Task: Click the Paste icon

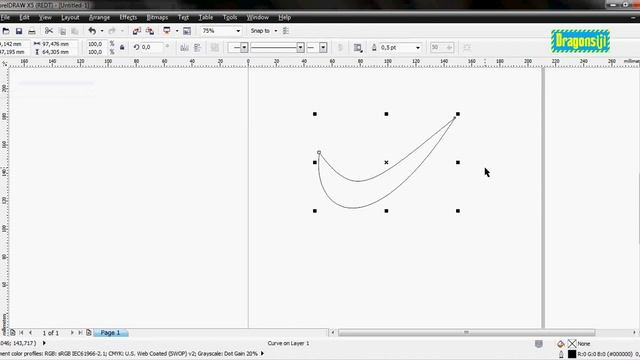Action: [75, 31]
